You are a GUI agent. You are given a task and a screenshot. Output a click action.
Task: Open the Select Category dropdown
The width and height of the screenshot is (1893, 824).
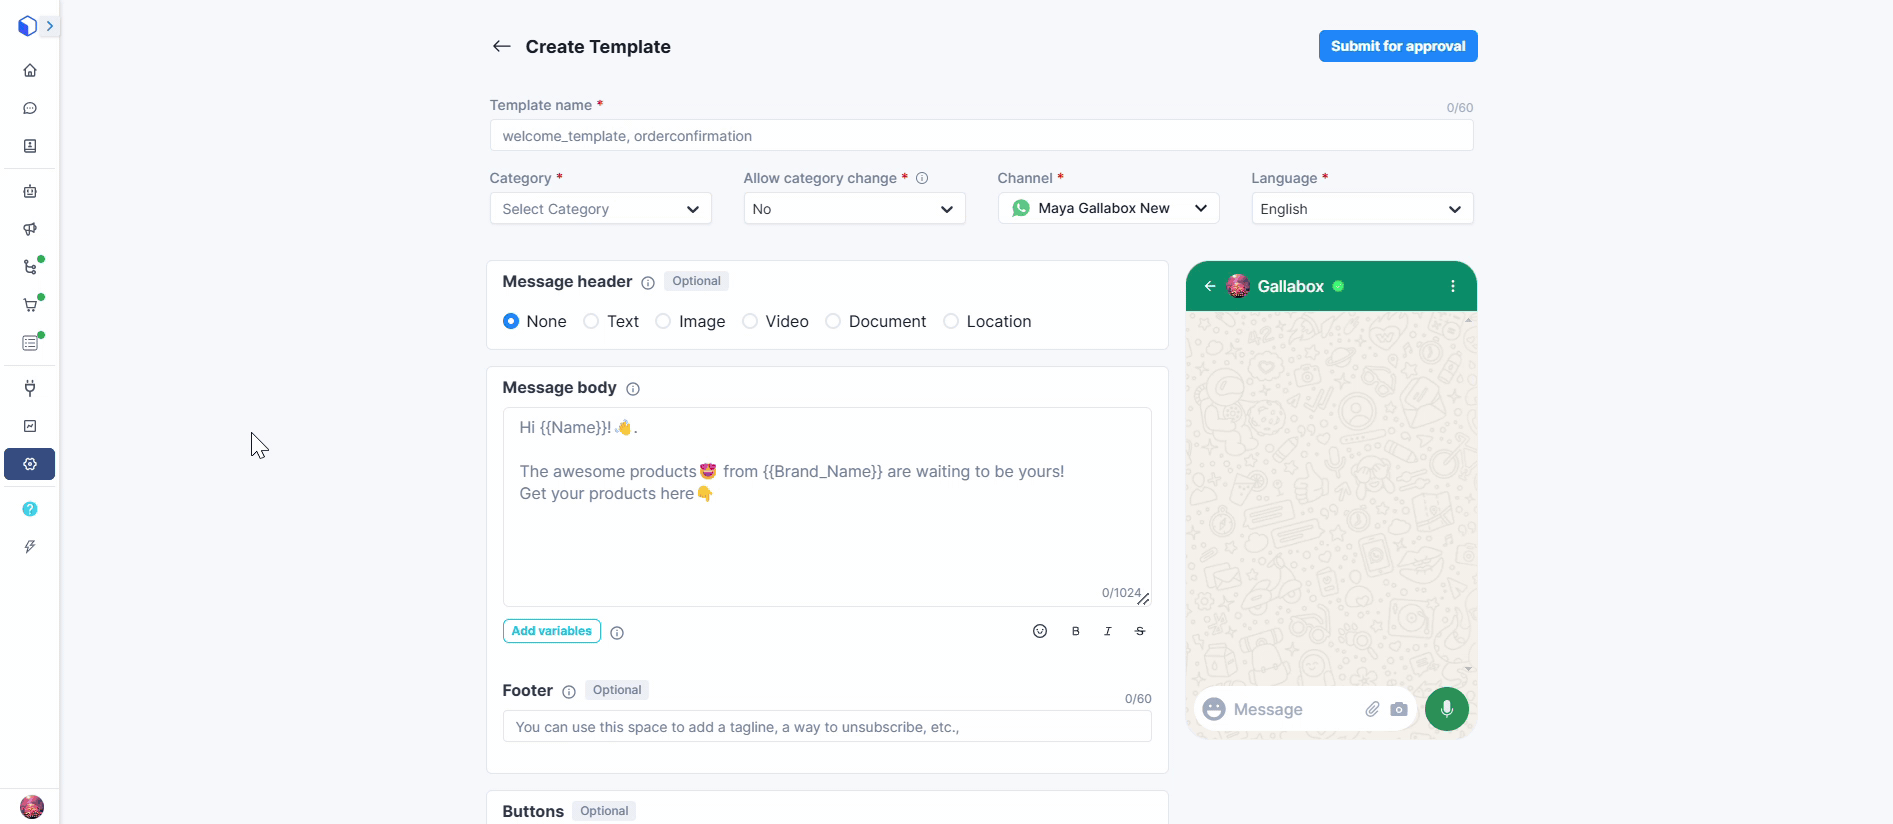[600, 209]
